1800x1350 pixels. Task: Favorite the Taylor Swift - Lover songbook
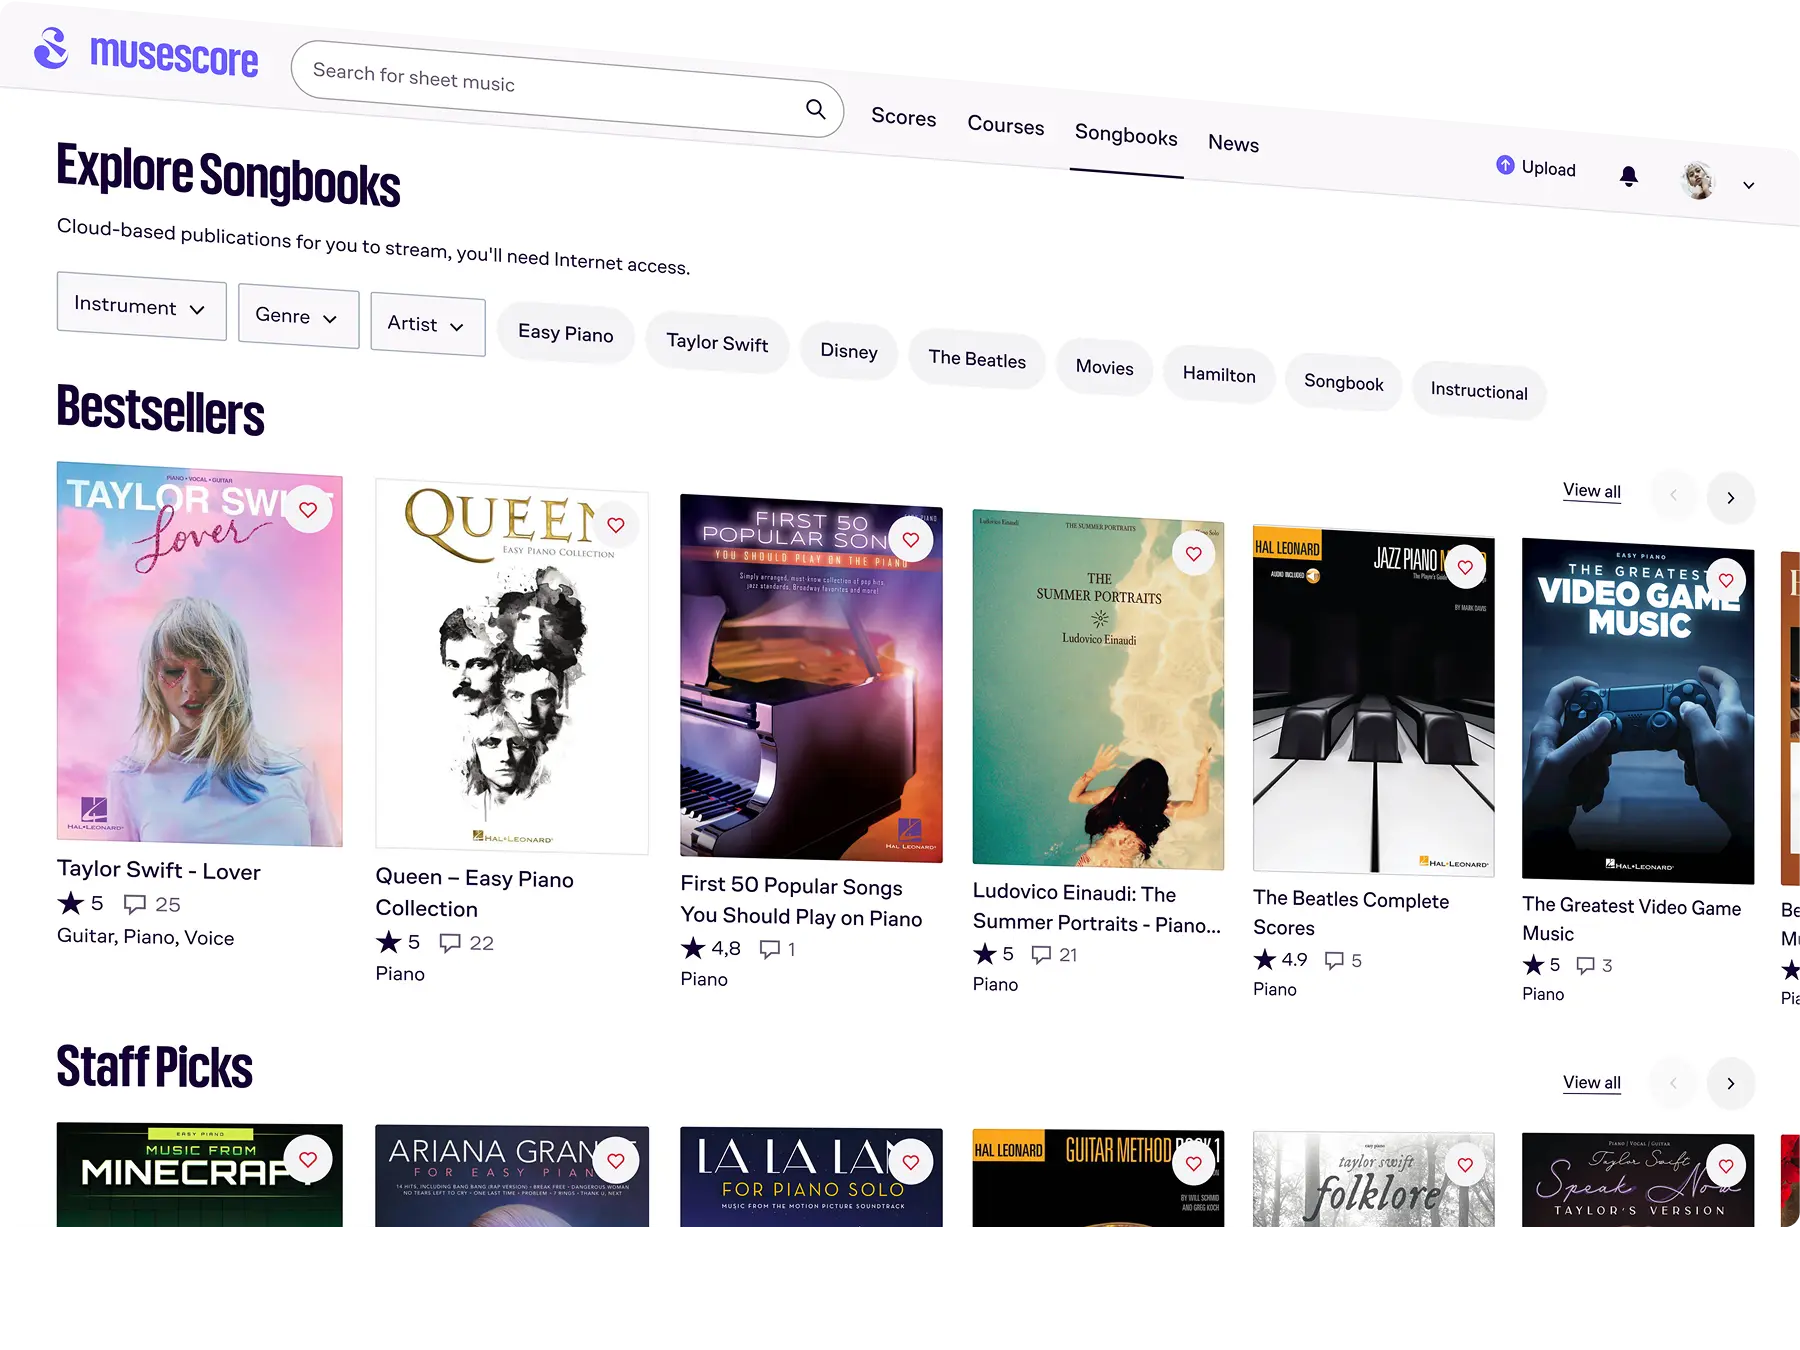pyautogui.click(x=307, y=509)
